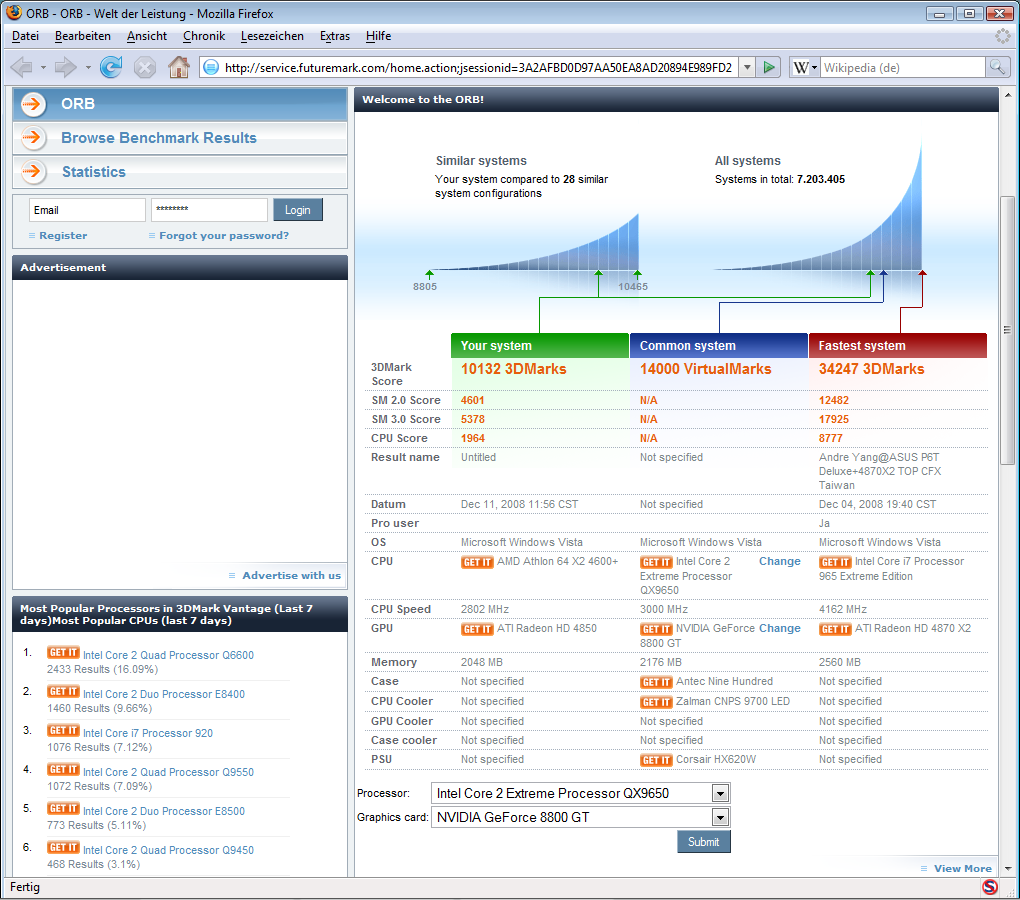Click GET IT badge for Intel Core 2 Extreme QX9650
This screenshot has height=900, width=1020.
[x=656, y=562]
